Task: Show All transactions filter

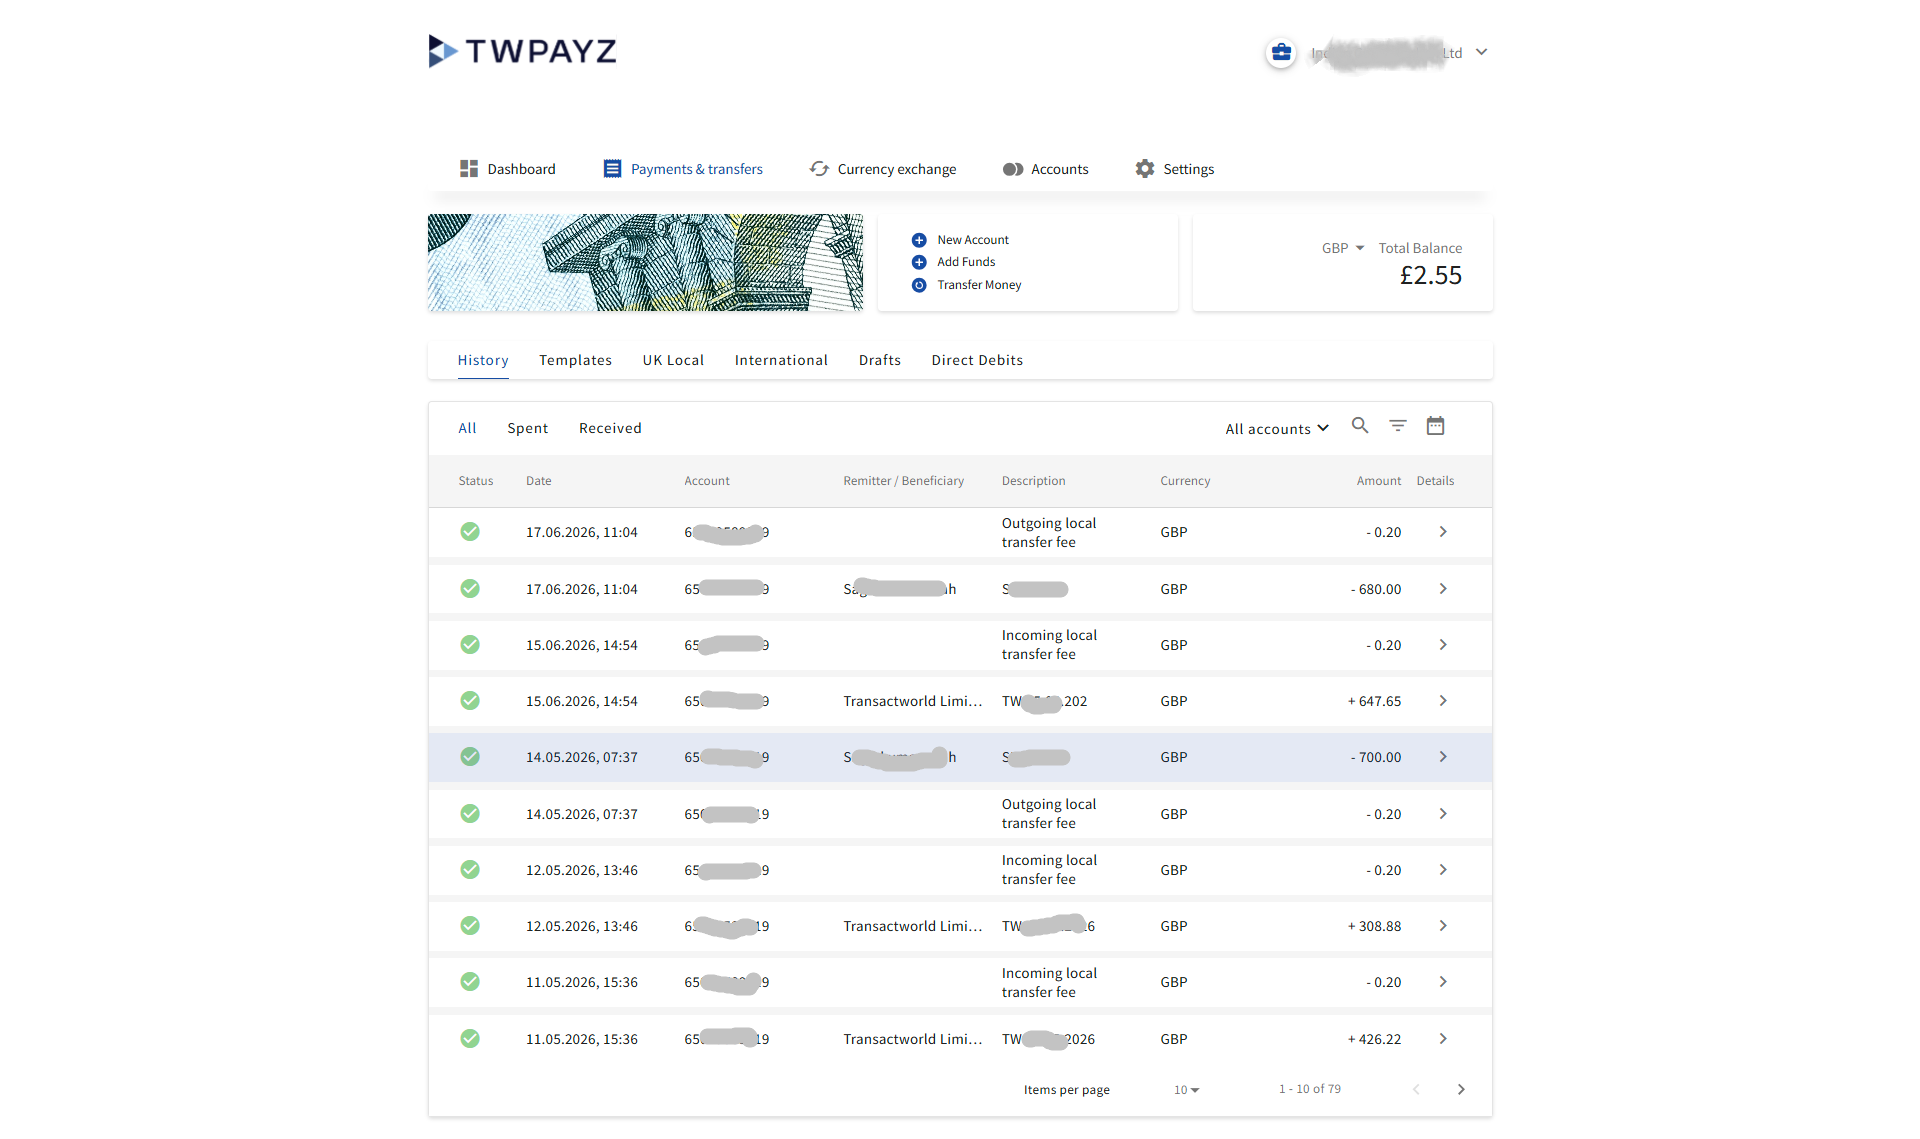Action: point(467,428)
